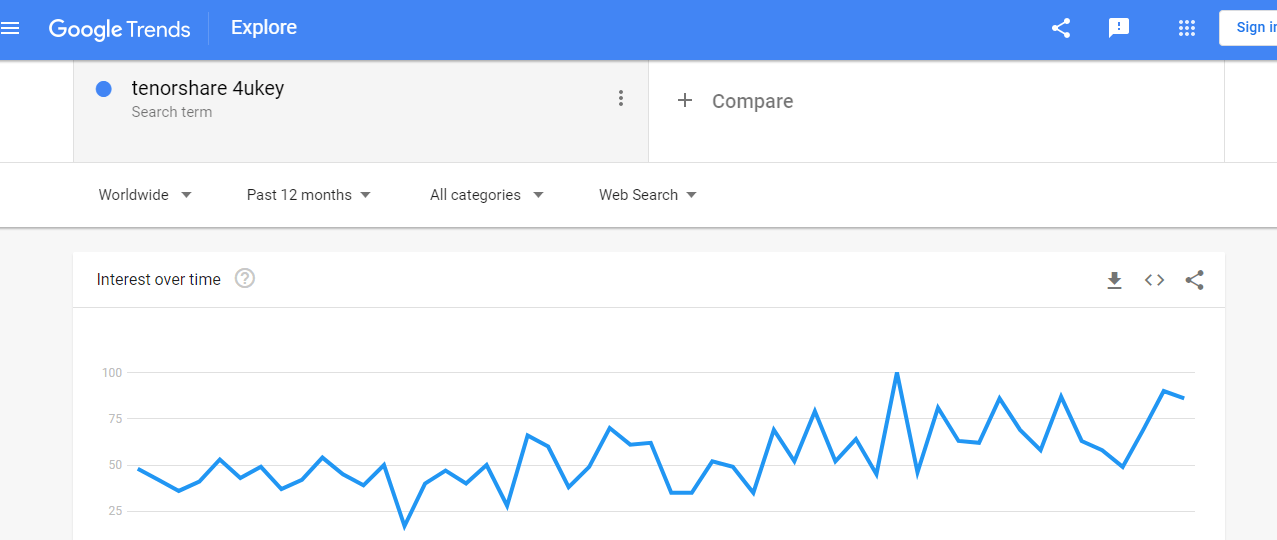Open the Interest over time help icon
This screenshot has height=540, width=1277.
coord(245,279)
